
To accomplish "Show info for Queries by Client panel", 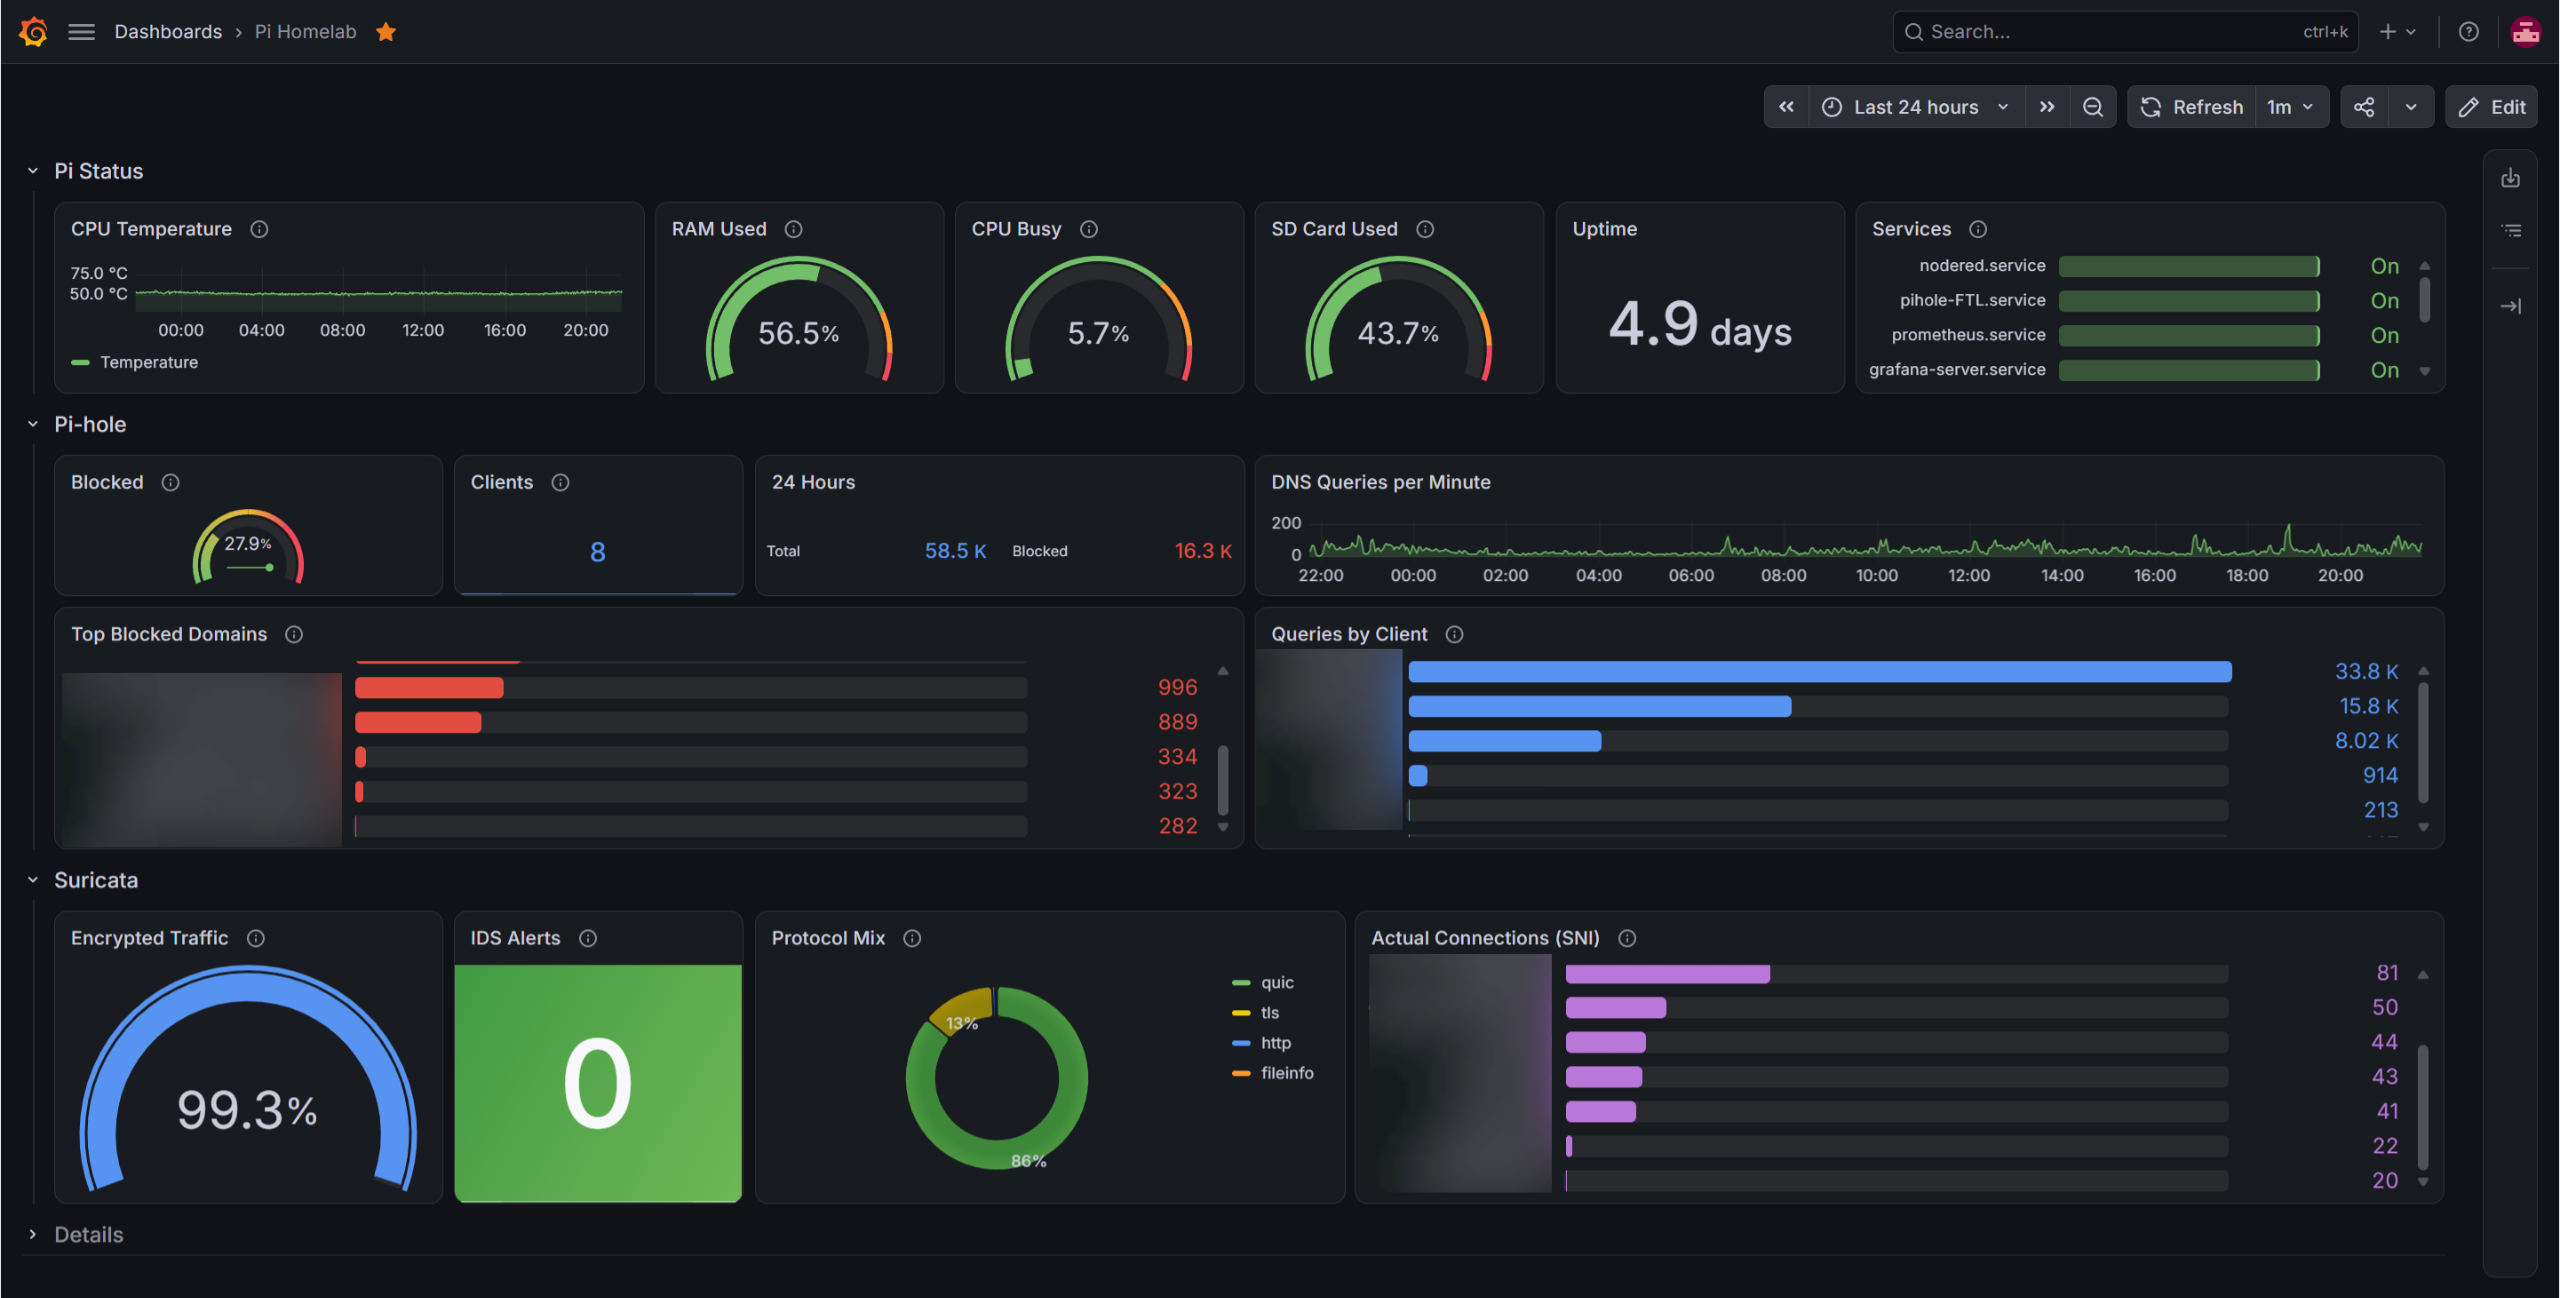I will (1455, 634).
